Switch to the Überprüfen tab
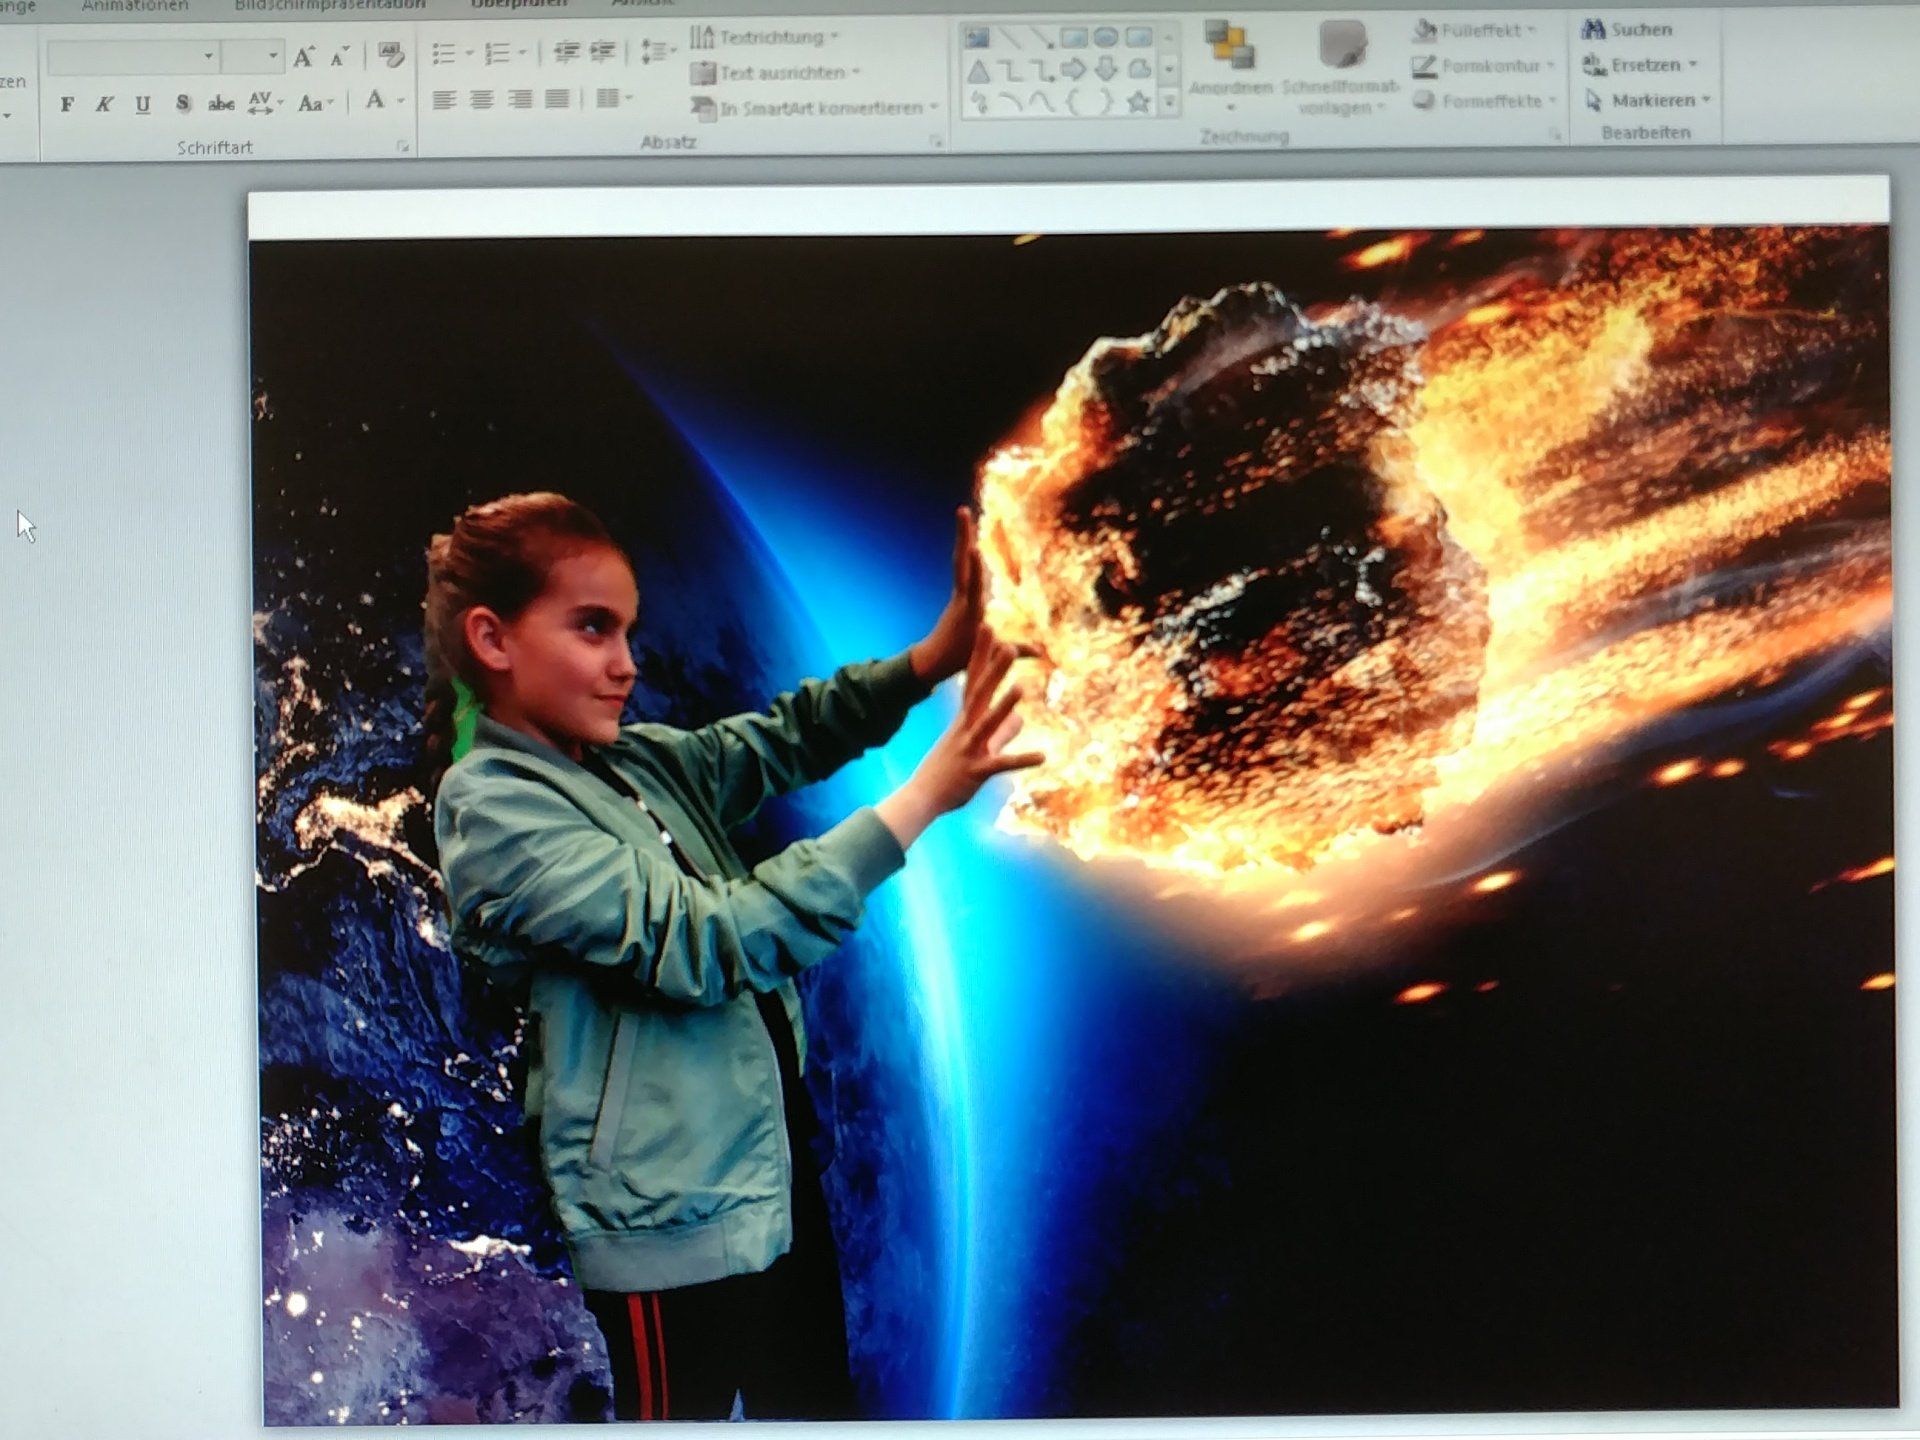 coord(518,5)
